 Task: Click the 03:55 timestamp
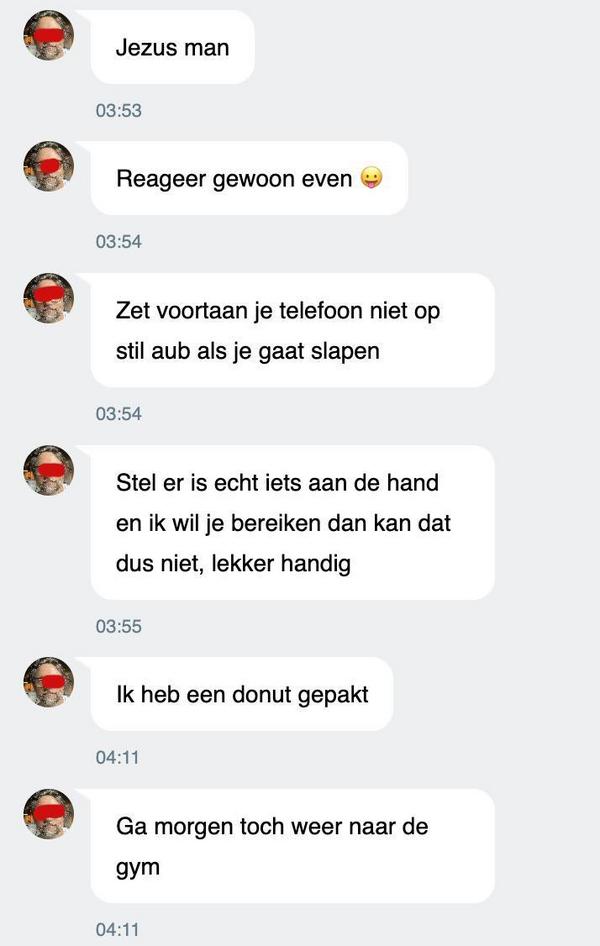[119, 626]
